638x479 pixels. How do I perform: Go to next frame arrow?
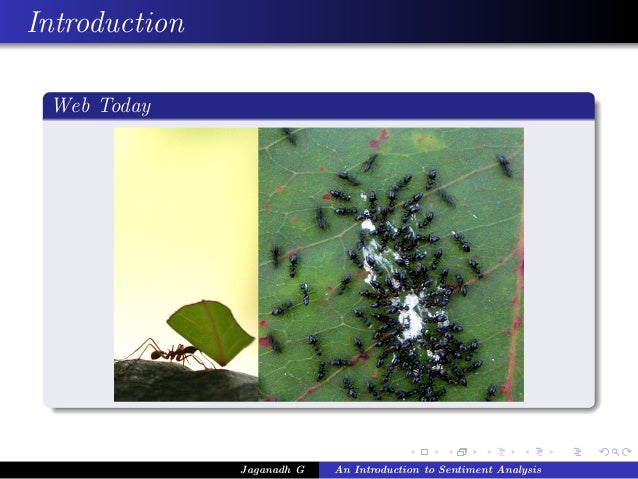coord(475,452)
